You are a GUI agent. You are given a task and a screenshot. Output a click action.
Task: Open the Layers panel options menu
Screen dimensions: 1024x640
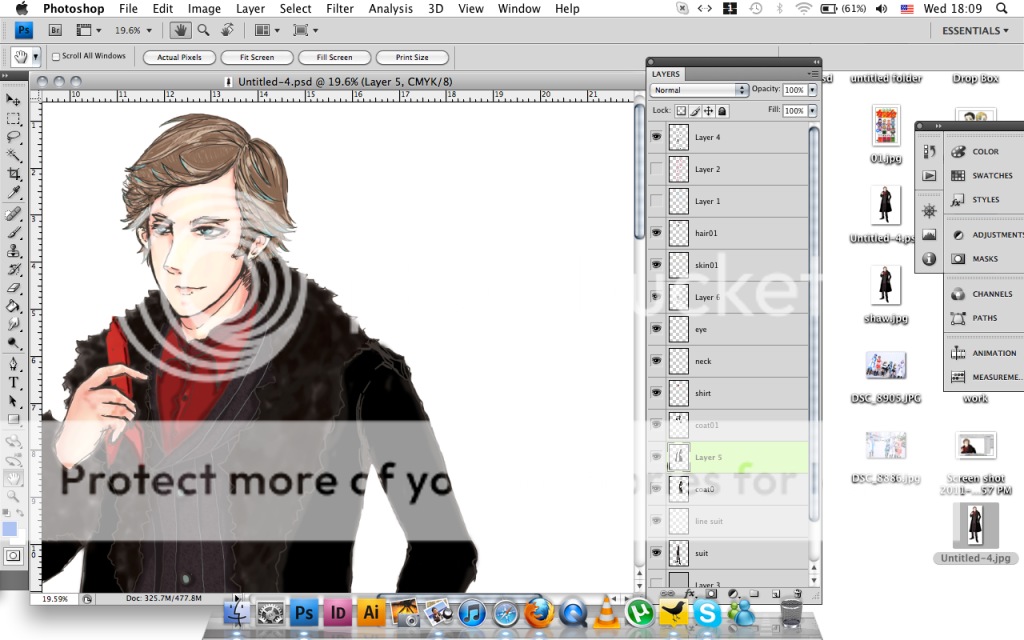[812, 74]
